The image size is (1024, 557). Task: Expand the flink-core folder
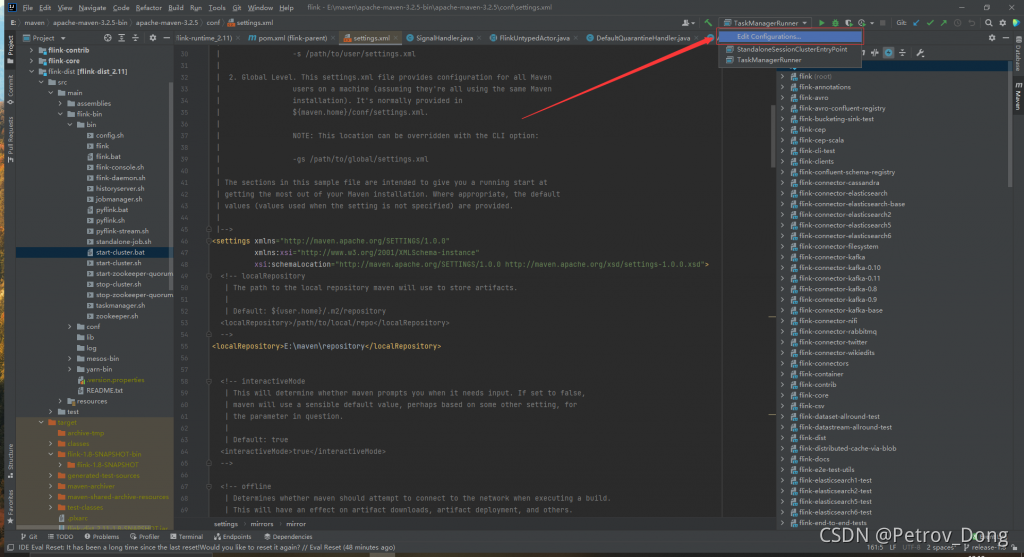pyautogui.click(x=31, y=61)
